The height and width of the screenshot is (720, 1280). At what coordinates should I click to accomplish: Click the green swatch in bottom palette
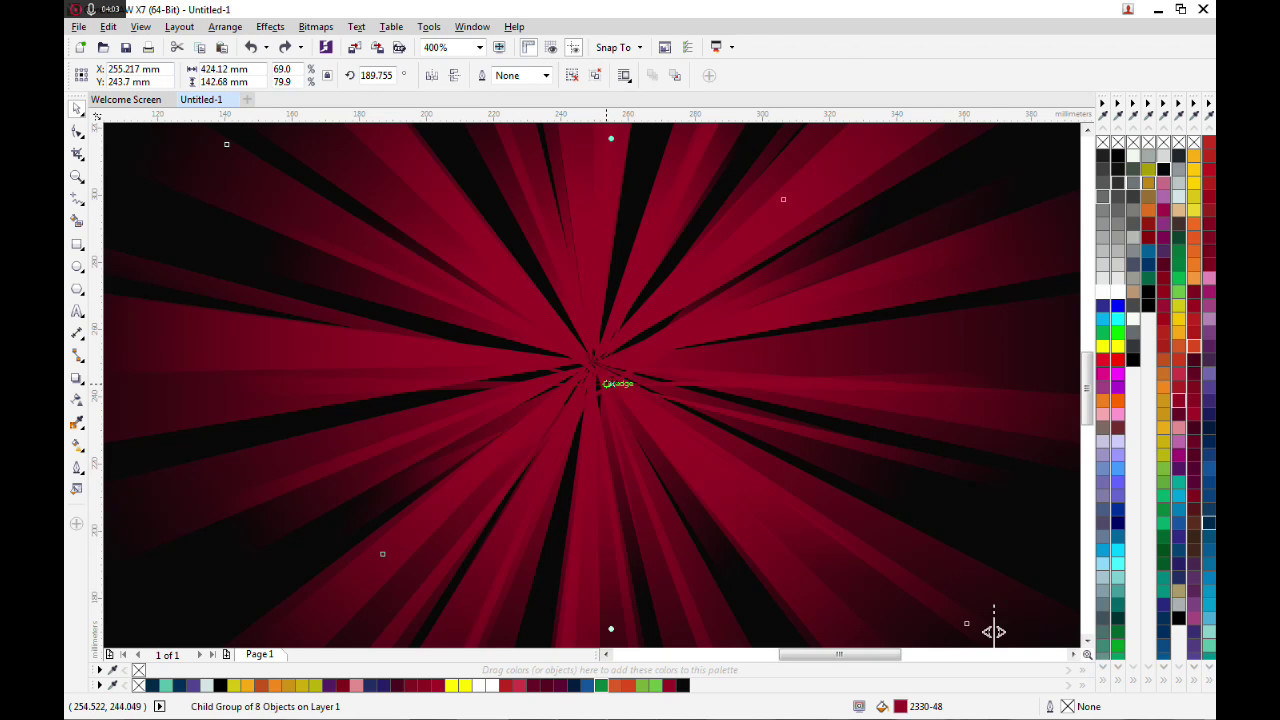pos(601,685)
